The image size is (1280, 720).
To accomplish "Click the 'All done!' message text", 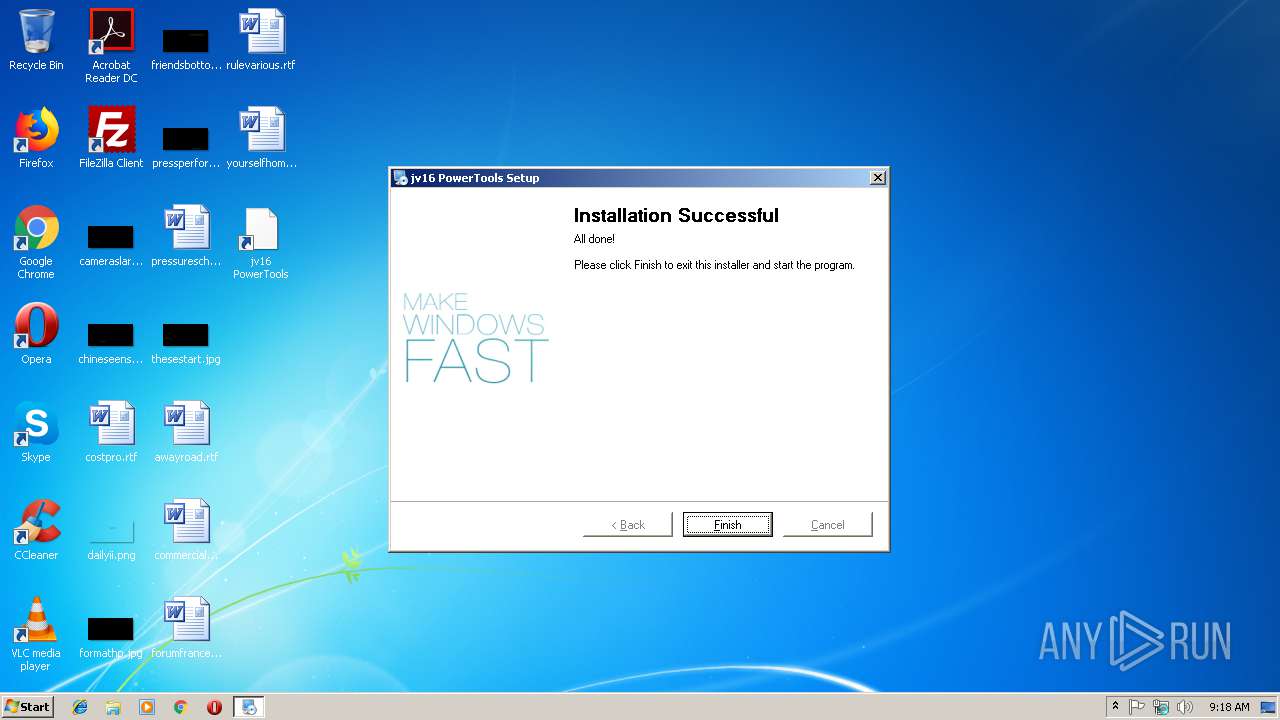I will click(x=594, y=239).
